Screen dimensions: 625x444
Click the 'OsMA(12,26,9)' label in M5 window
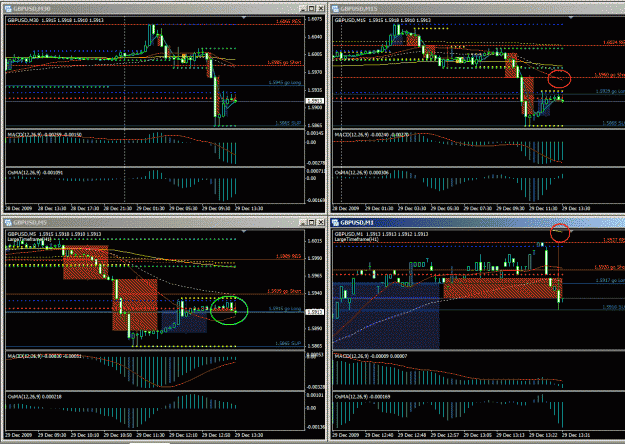25,397
